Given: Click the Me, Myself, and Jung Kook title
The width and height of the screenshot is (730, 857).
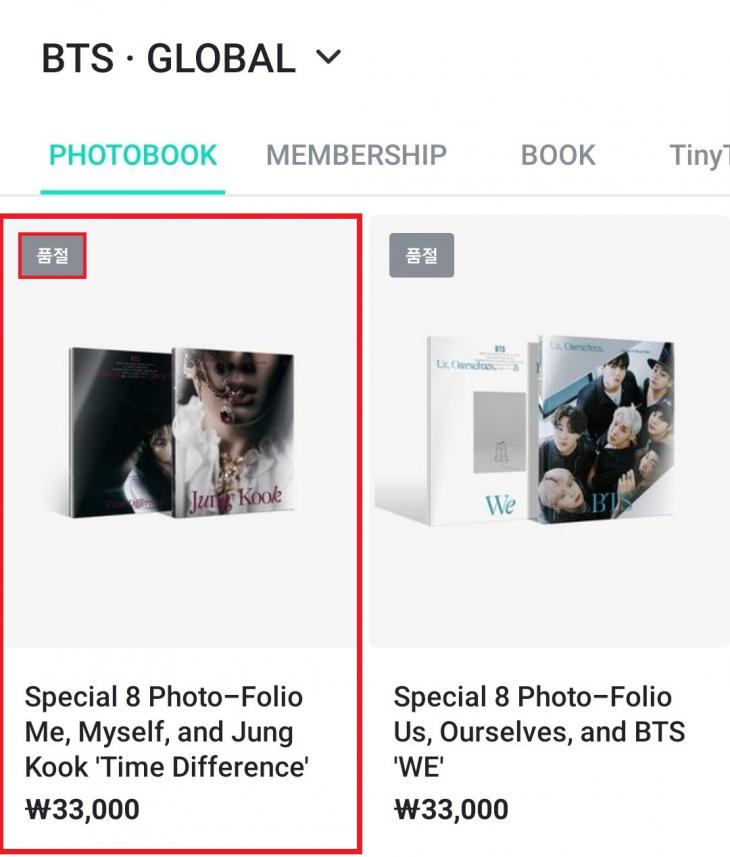Looking at the screenshot, I should pyautogui.click(x=166, y=732).
